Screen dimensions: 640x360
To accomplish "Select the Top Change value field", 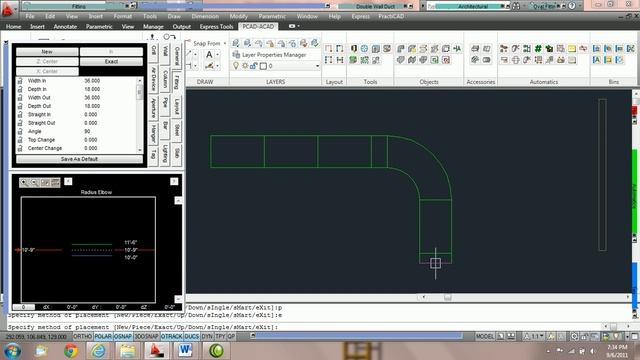I will 91,140.
